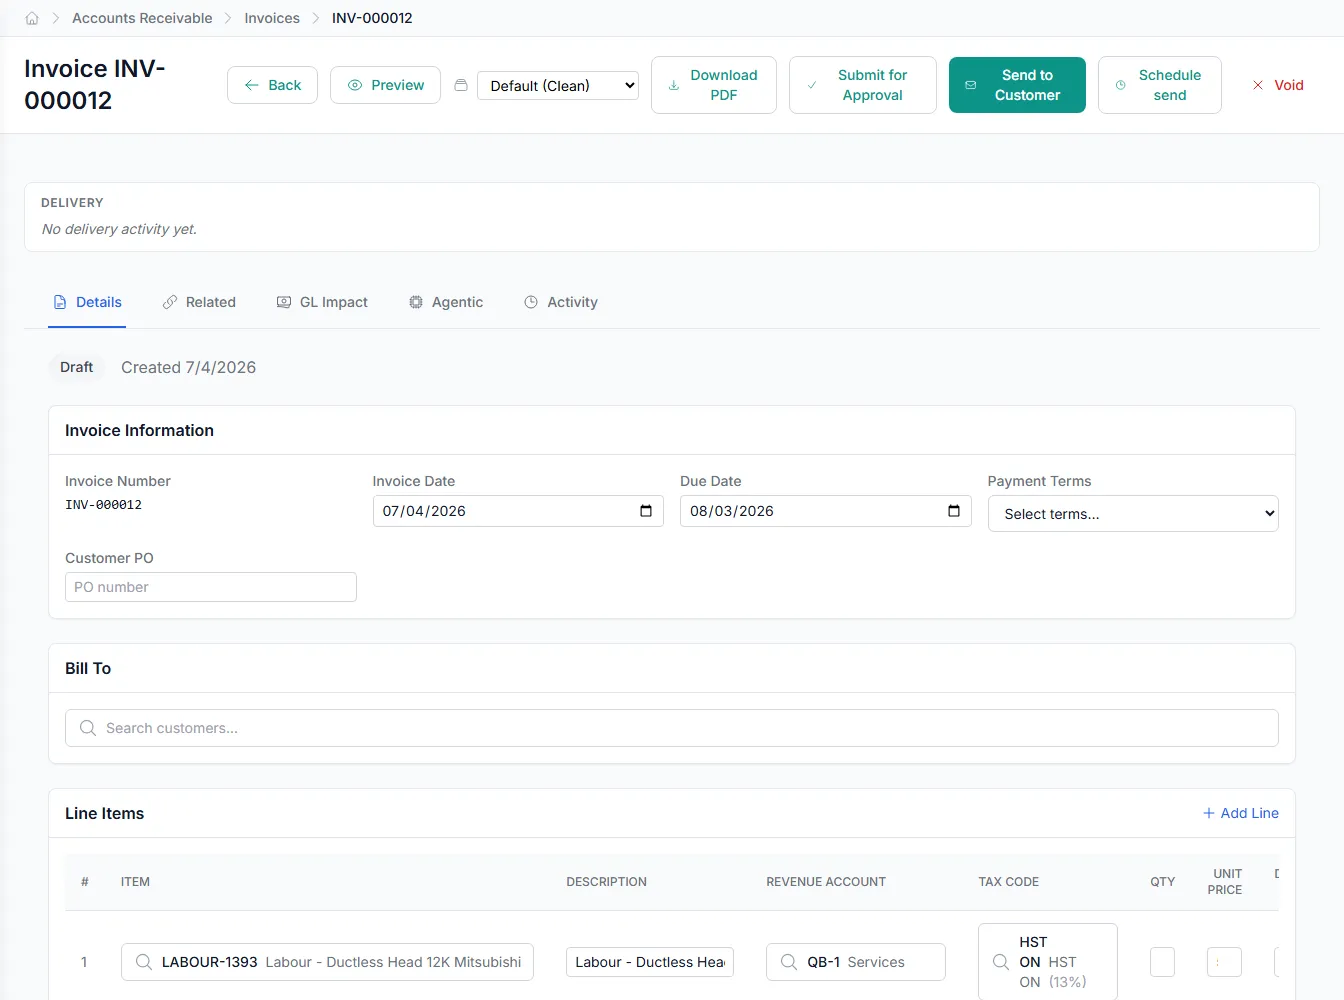
Task: Open the Payment Terms dropdown
Action: 1133,514
